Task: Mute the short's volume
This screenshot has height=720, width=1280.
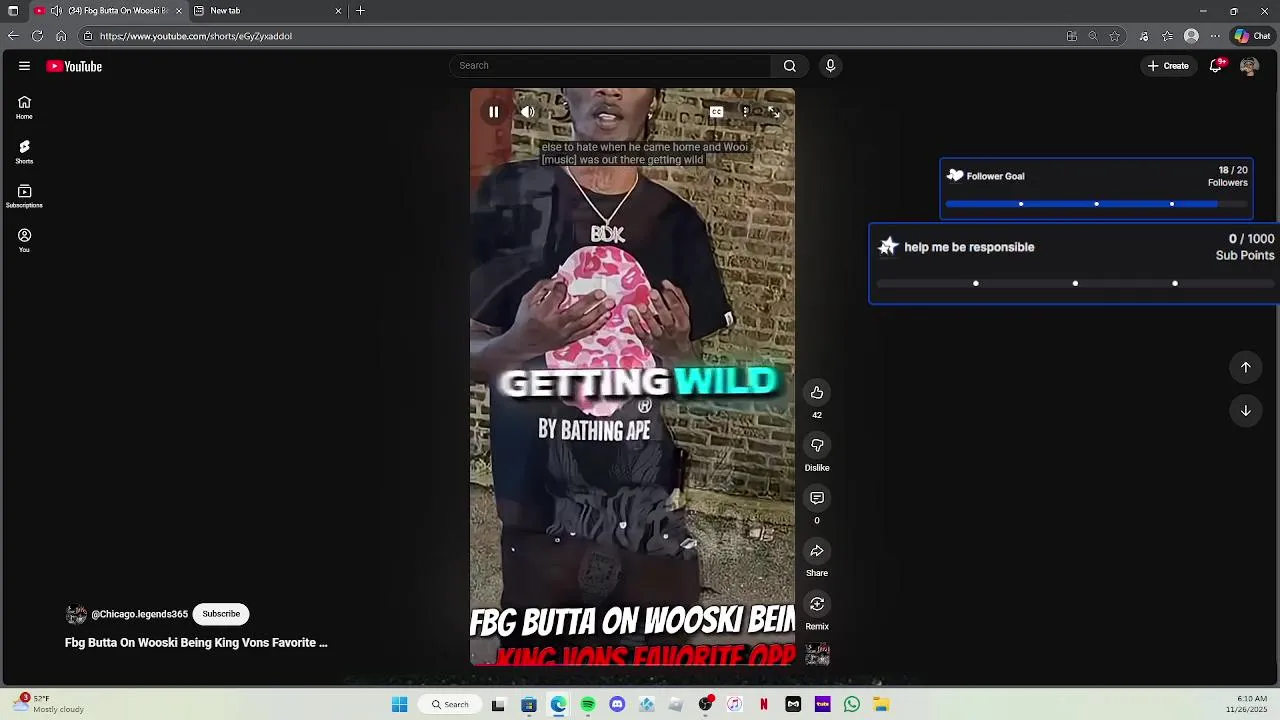Action: coord(528,112)
